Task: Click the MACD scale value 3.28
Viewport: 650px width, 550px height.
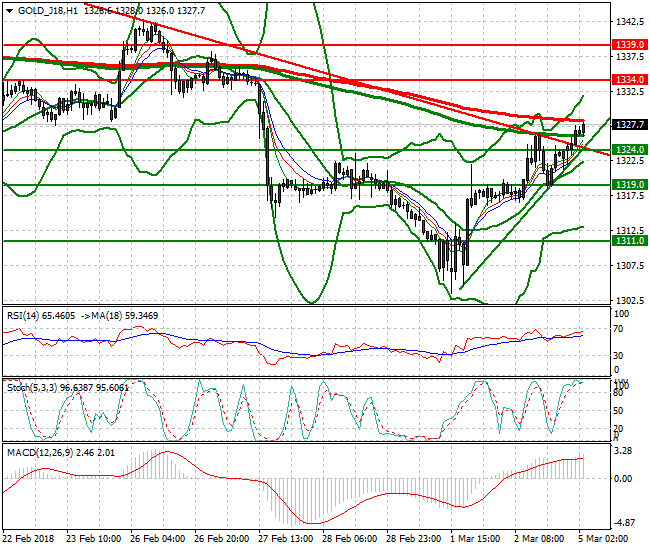Action: 623,451
